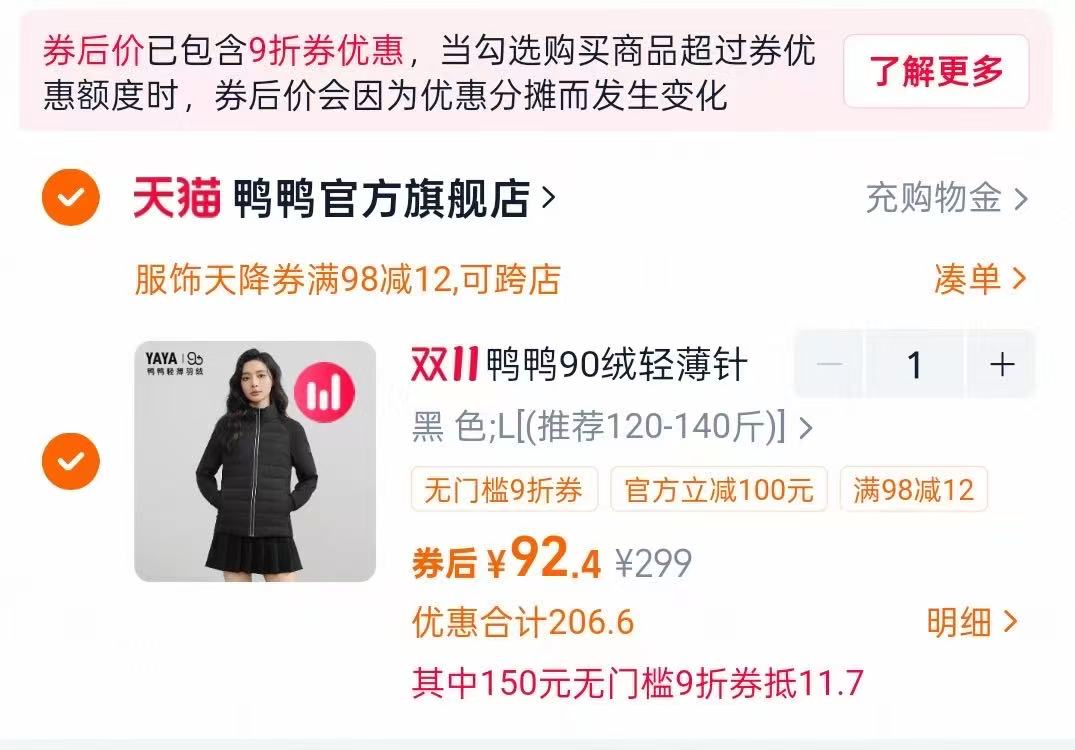Click the 天猫 logo icon
Image resolution: width=1075 pixels, height=750 pixels.
click(x=177, y=198)
